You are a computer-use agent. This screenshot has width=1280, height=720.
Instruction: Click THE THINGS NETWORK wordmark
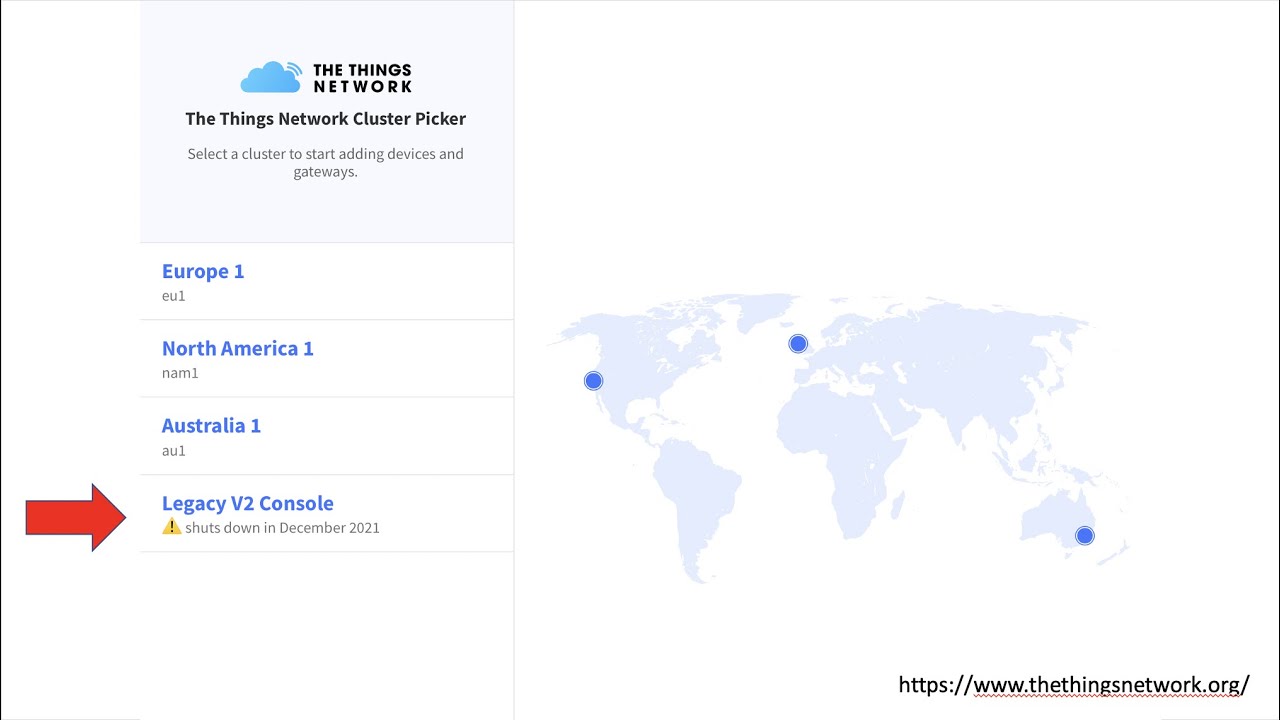(x=362, y=78)
